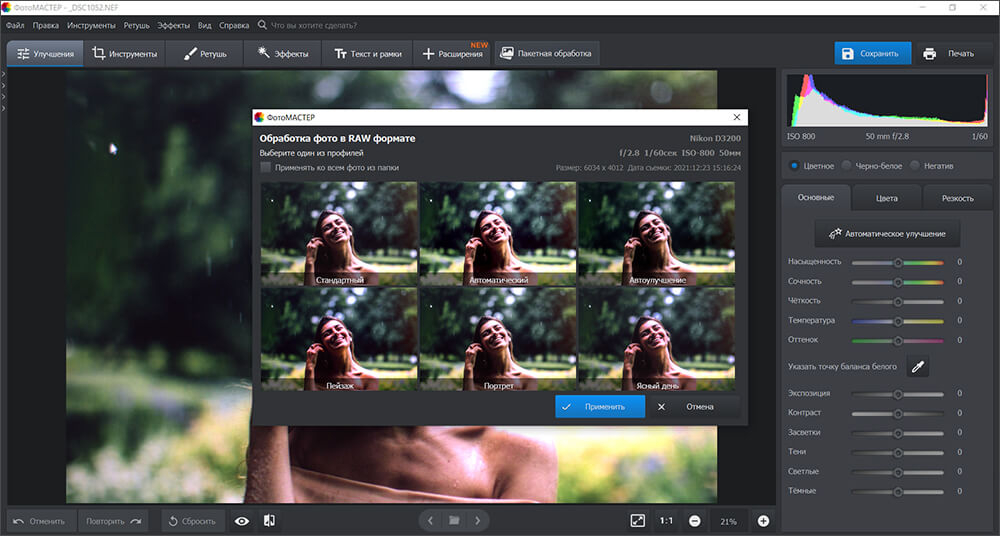Open the Инструменты menu in the menu bar

(x=91, y=26)
